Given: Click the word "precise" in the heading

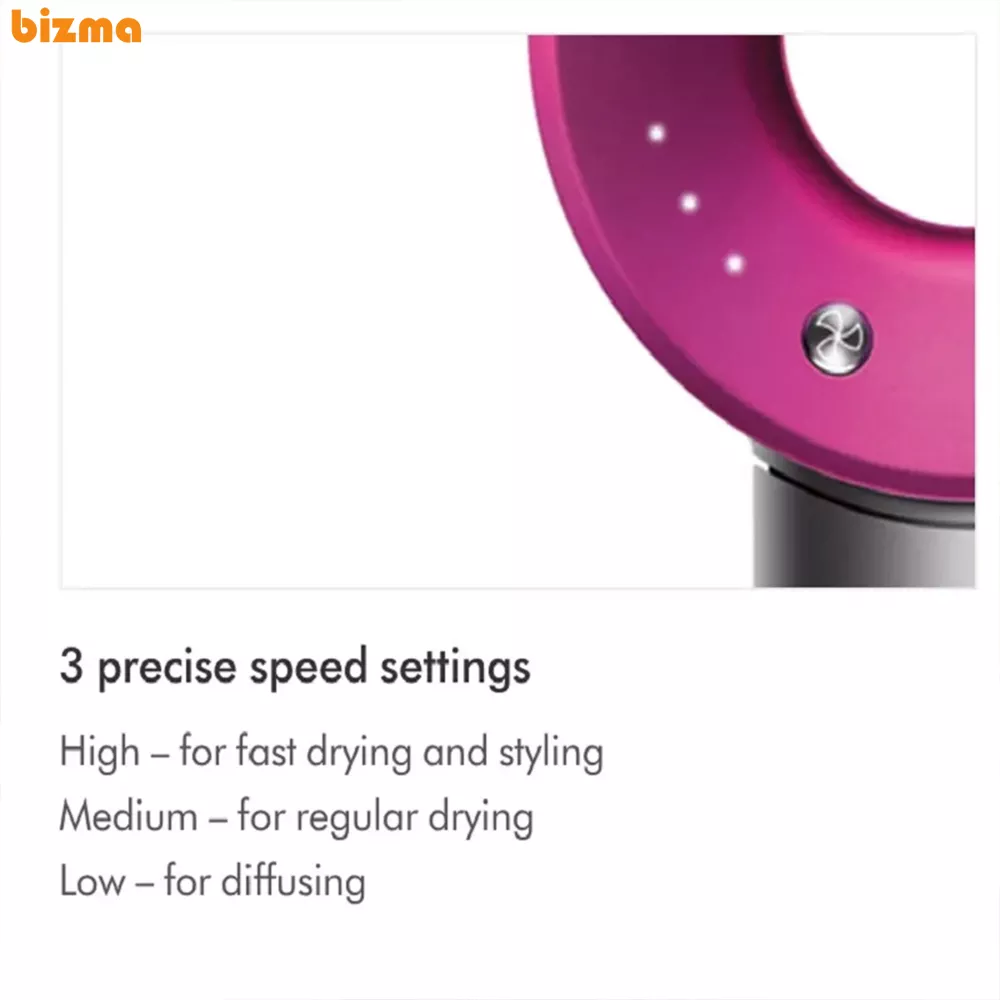Looking at the screenshot, I should click(166, 668).
